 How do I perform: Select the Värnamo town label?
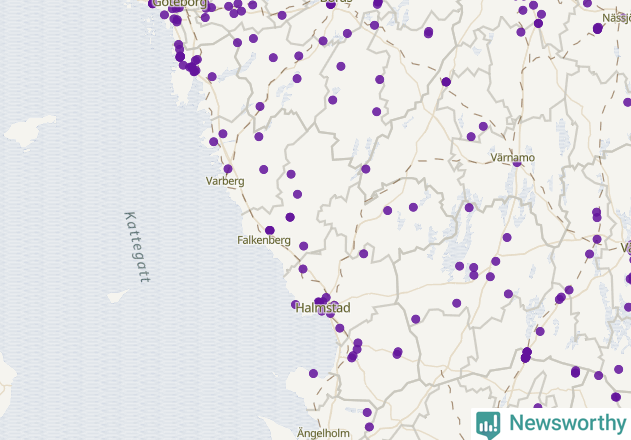coord(513,157)
